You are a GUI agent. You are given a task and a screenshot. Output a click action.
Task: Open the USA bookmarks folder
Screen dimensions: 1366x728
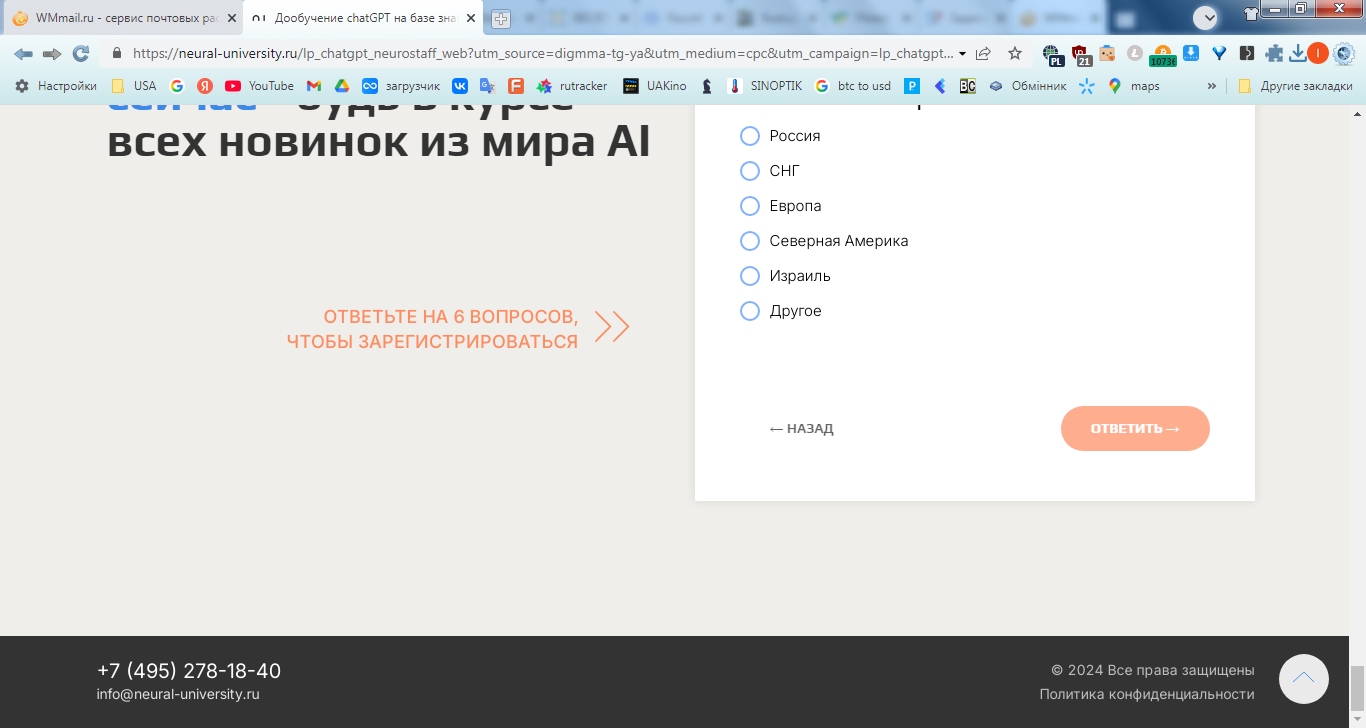[133, 86]
